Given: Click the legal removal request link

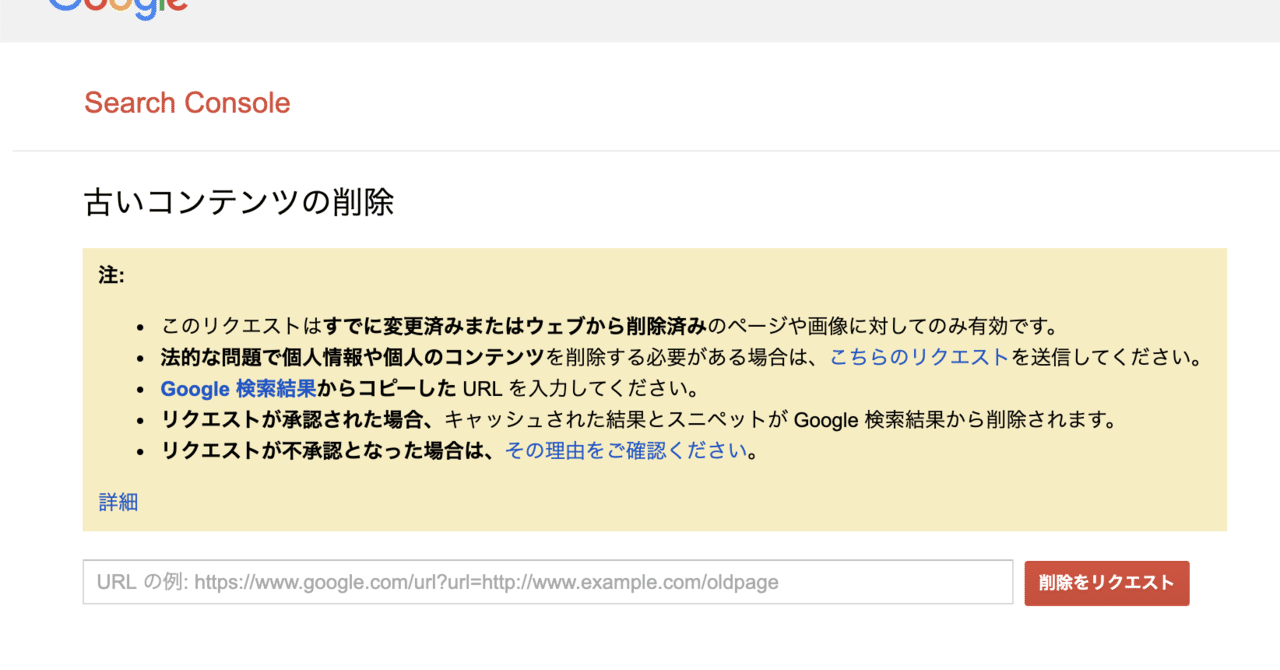Looking at the screenshot, I should tap(919, 356).
